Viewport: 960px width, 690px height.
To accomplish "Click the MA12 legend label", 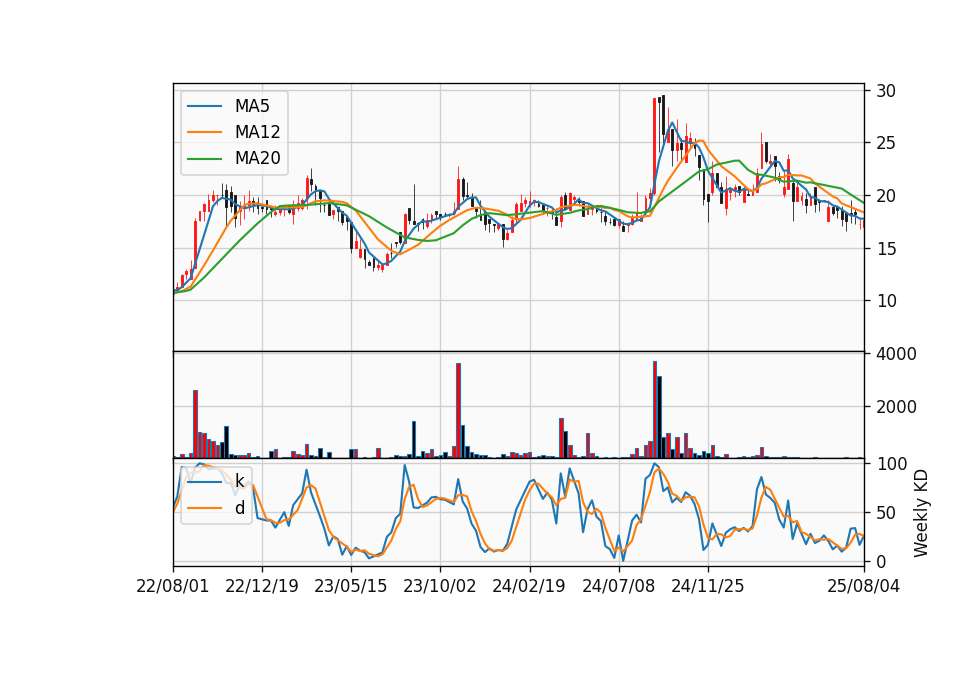I will click(257, 132).
